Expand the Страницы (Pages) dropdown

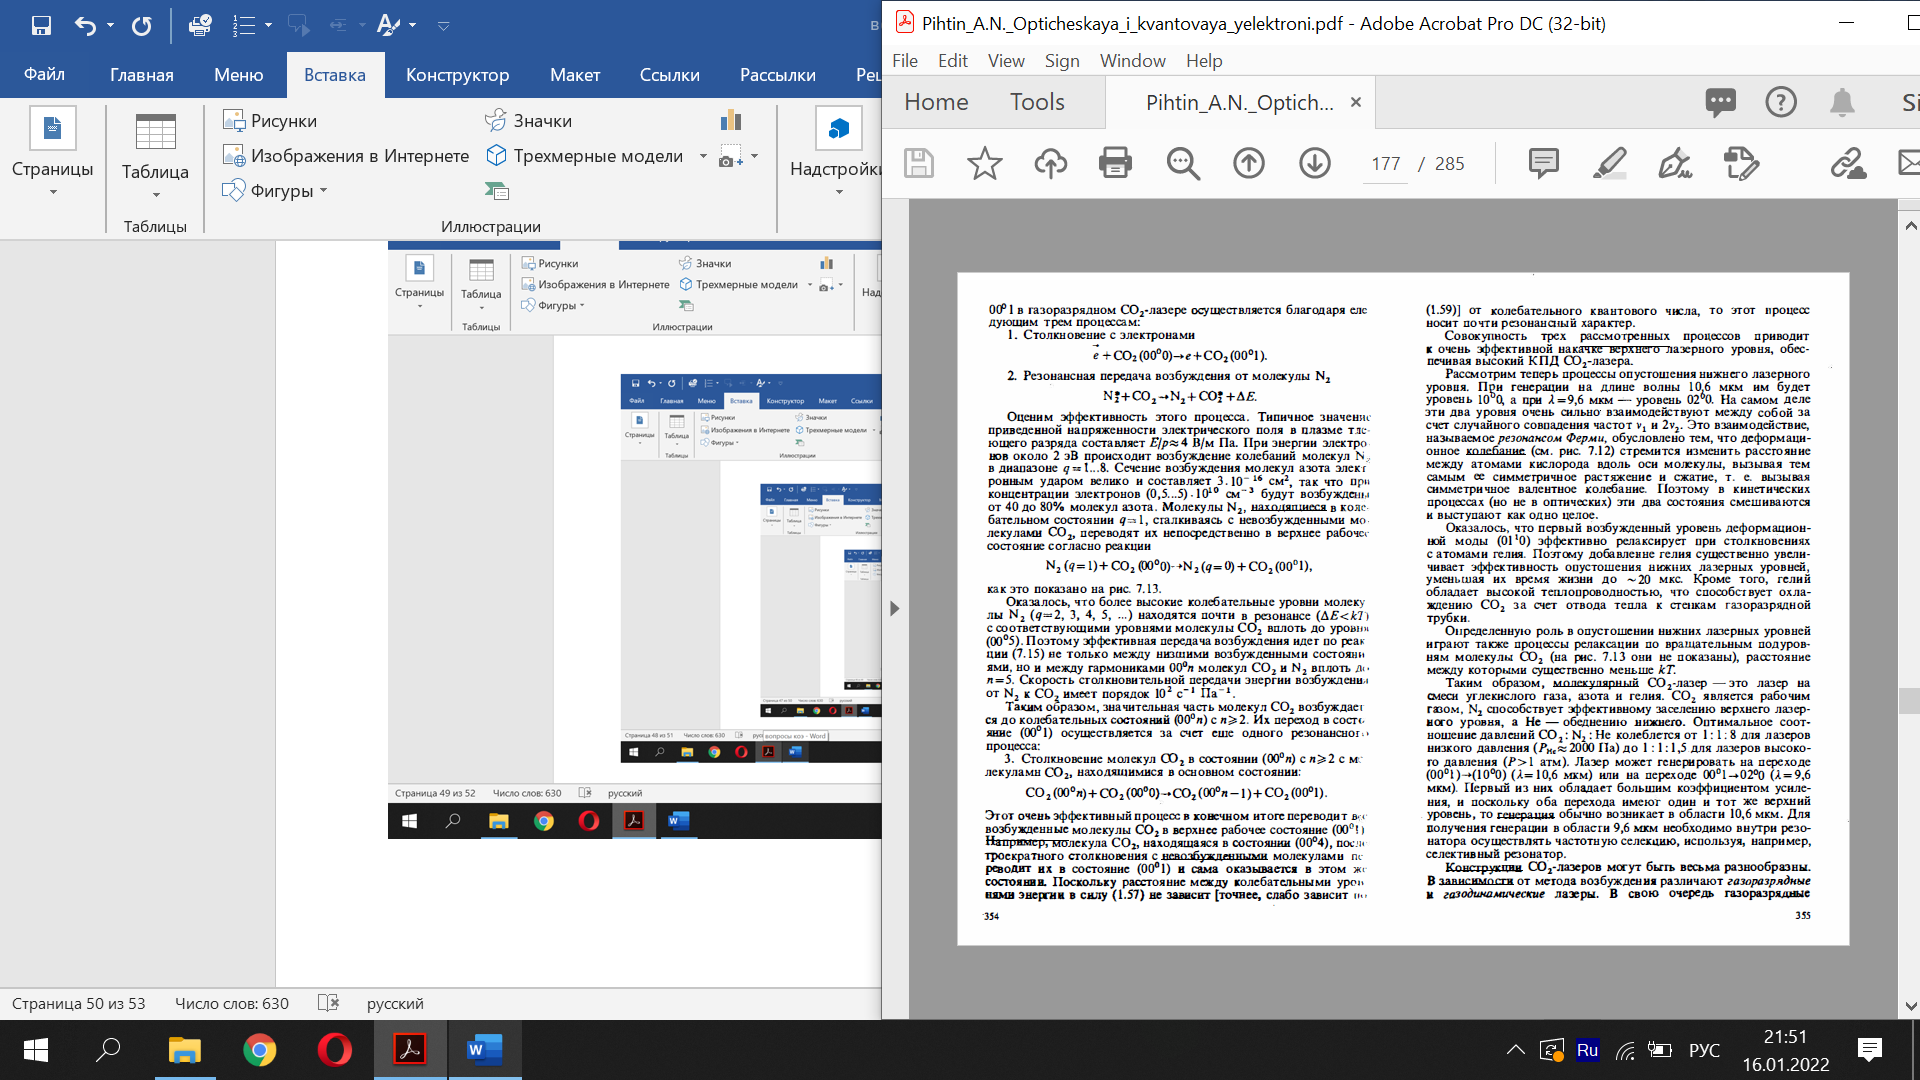coord(53,193)
